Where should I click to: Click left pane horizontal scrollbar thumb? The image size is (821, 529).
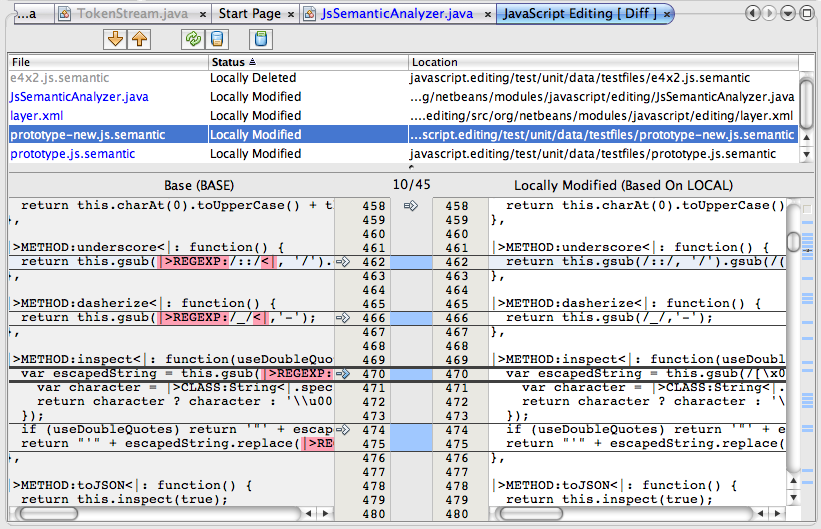click(x=48, y=514)
